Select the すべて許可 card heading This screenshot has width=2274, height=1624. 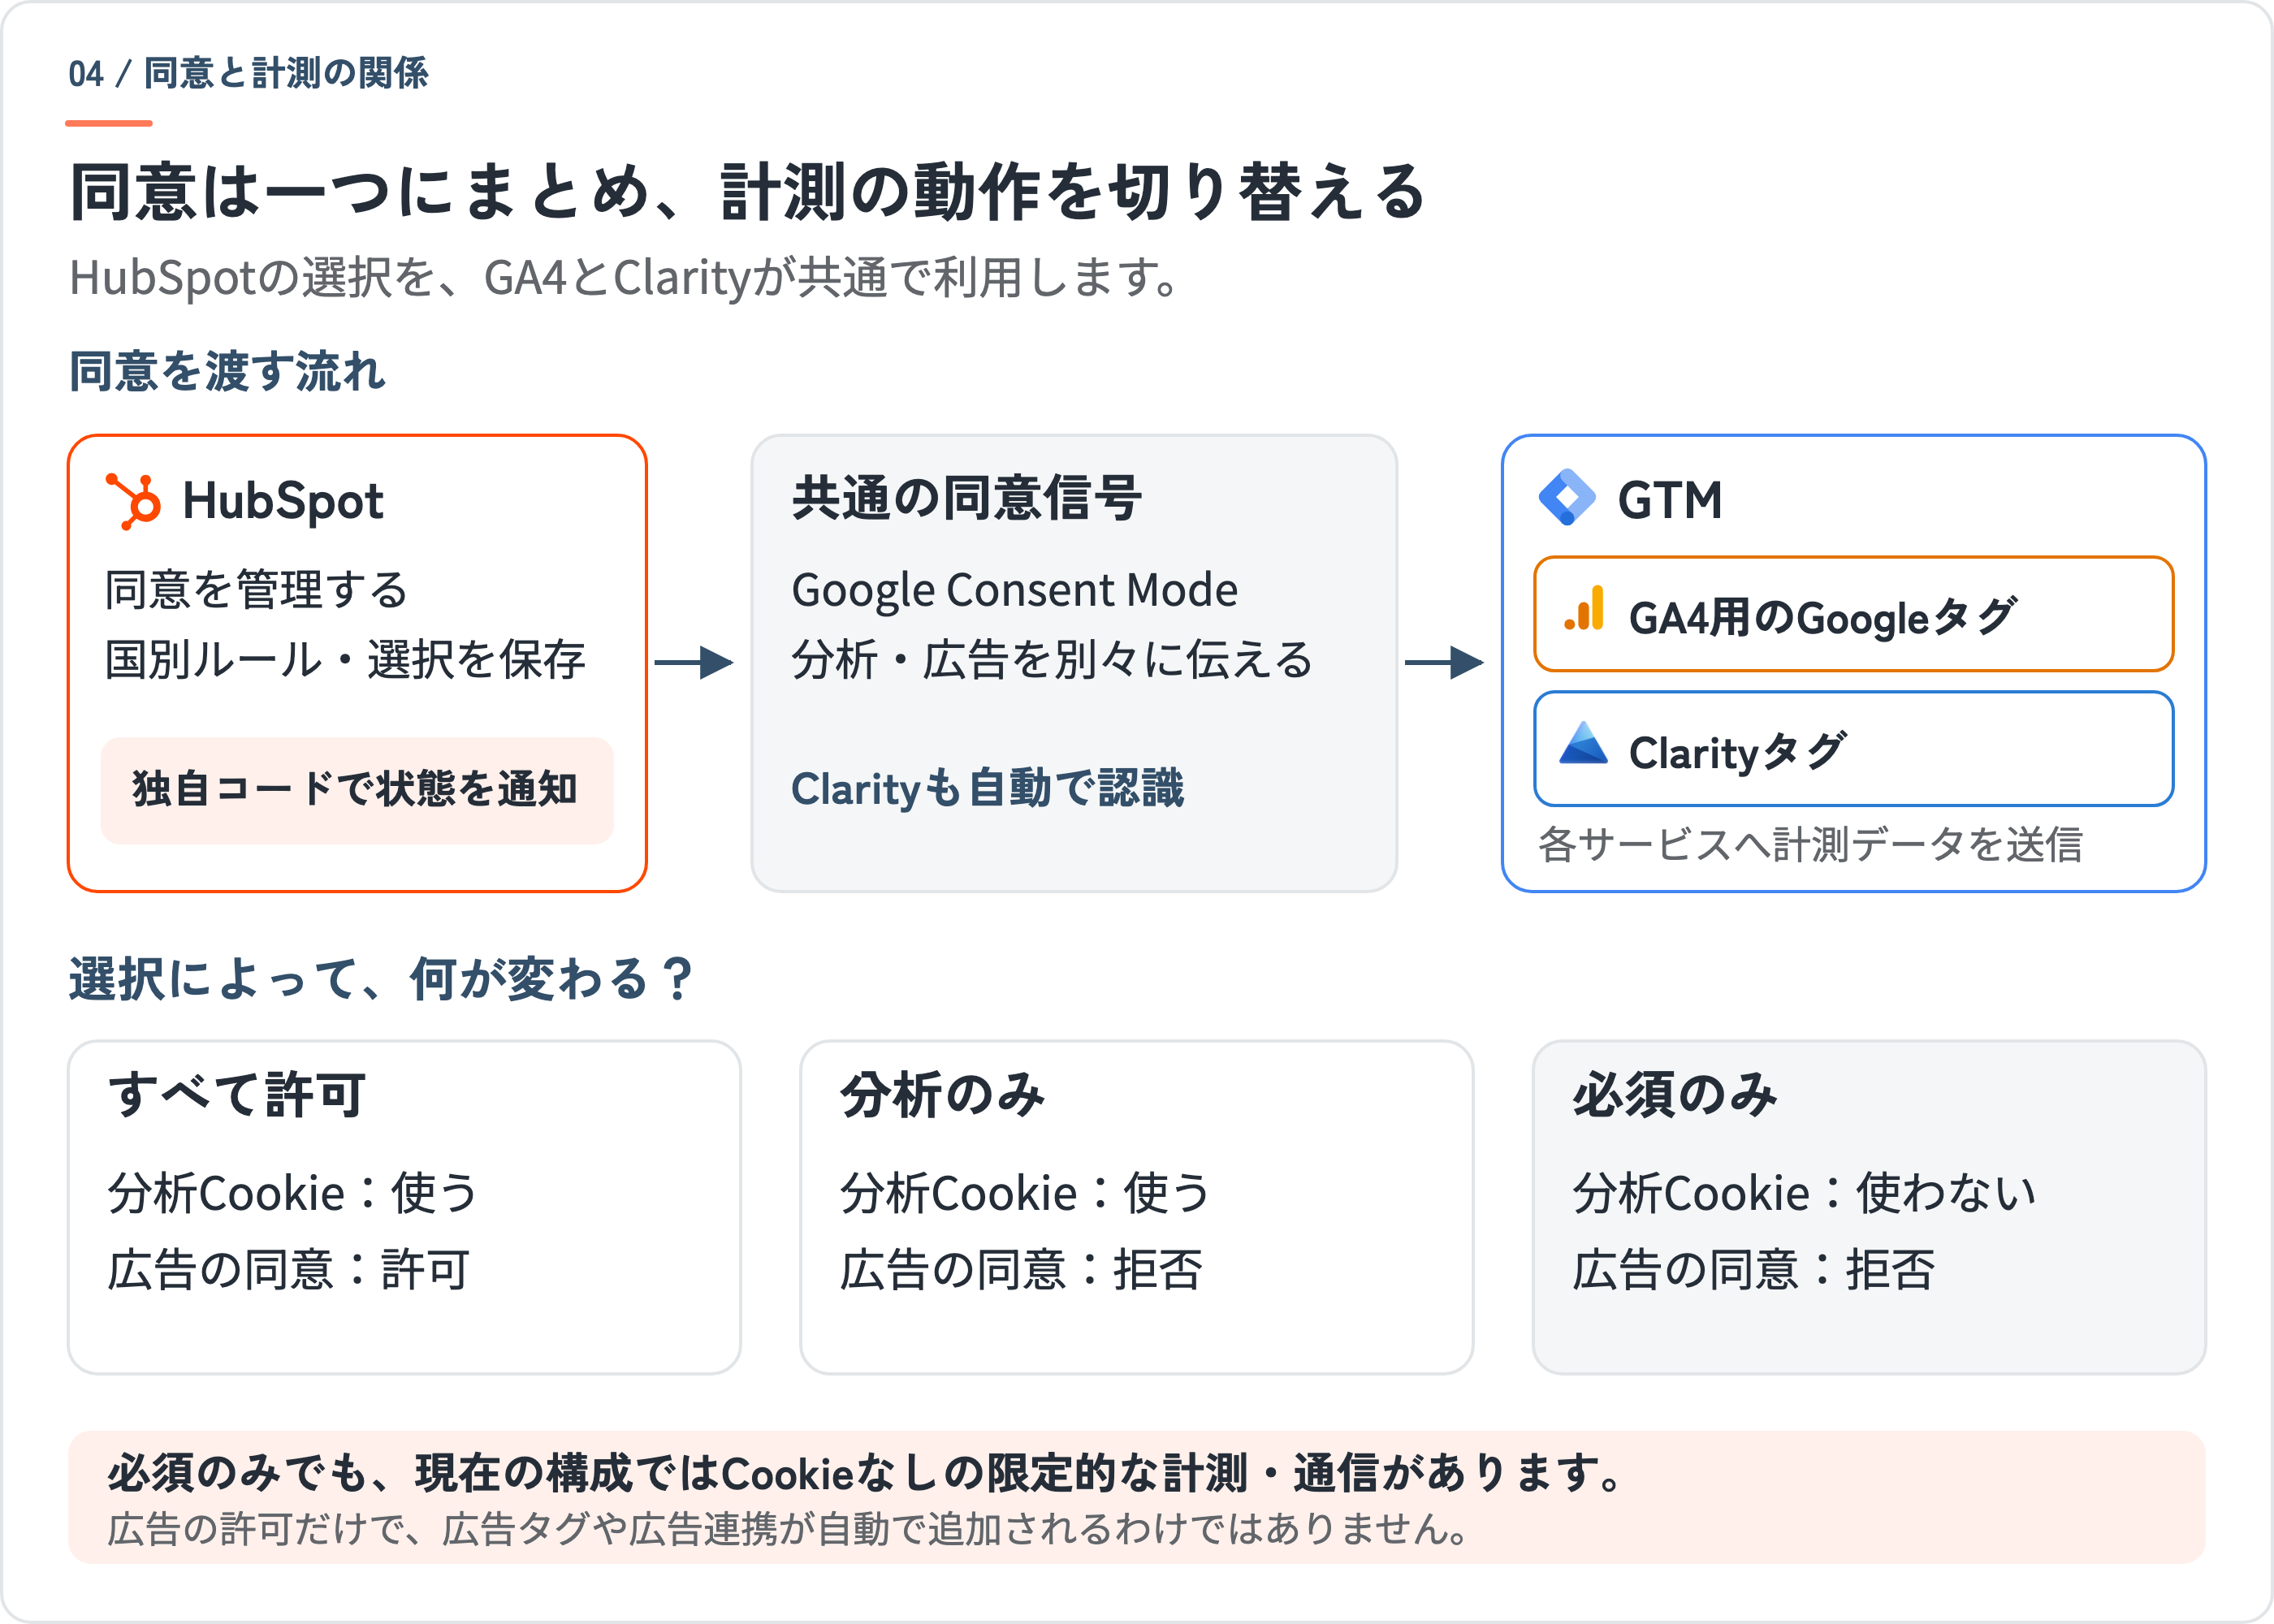[x=237, y=1094]
